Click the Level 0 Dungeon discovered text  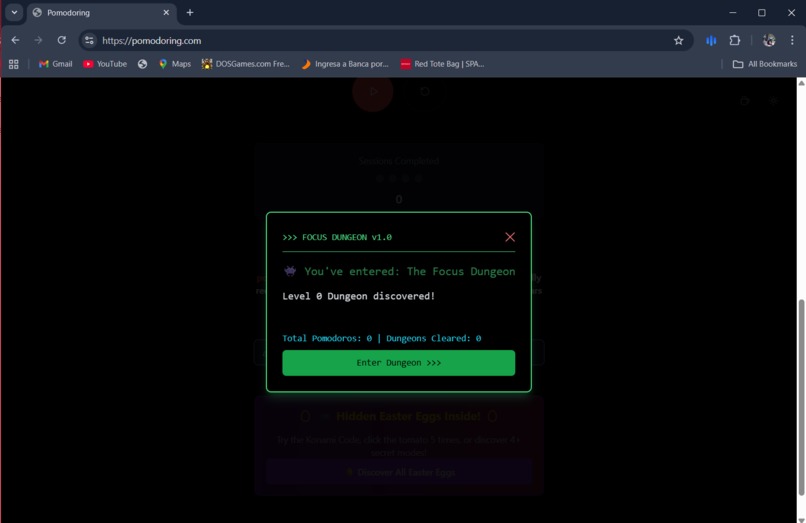359,296
